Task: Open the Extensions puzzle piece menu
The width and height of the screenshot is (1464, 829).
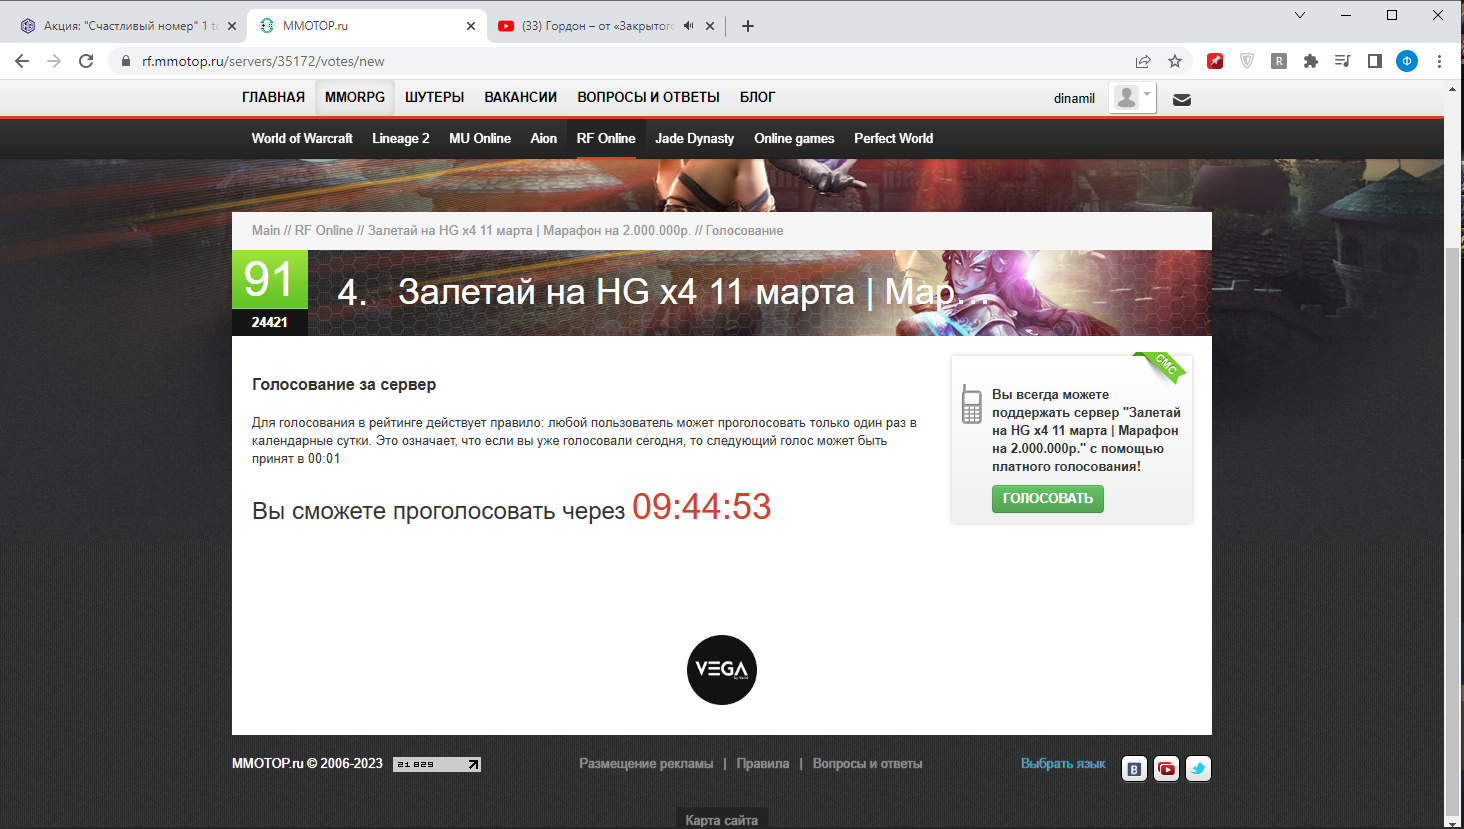Action: [x=1311, y=61]
